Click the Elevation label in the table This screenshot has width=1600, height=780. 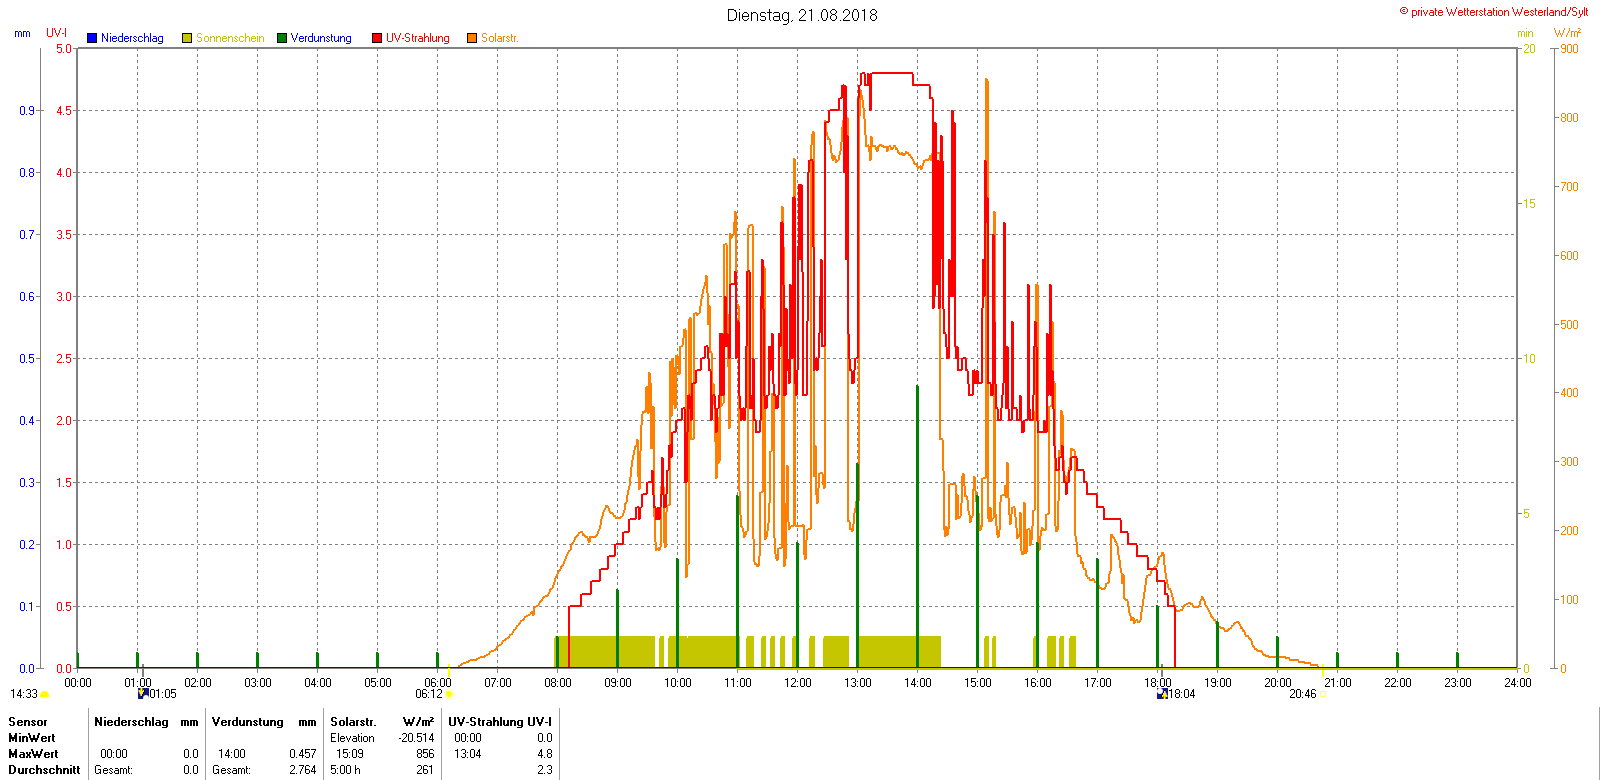[x=353, y=738]
